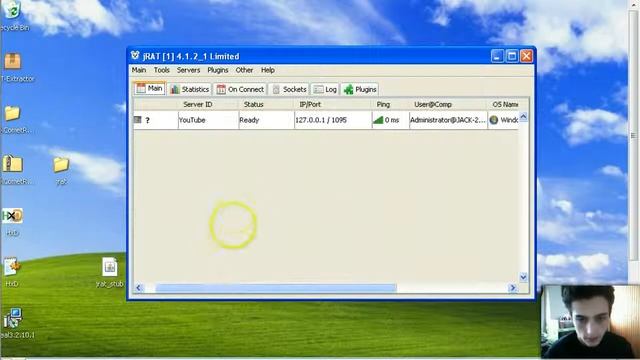Click the Status column header
Image resolution: width=640 pixels, height=360 pixels.
[253, 104]
